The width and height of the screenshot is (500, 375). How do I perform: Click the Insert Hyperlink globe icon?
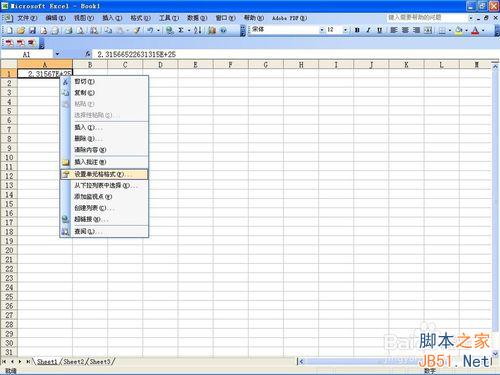click(170, 31)
